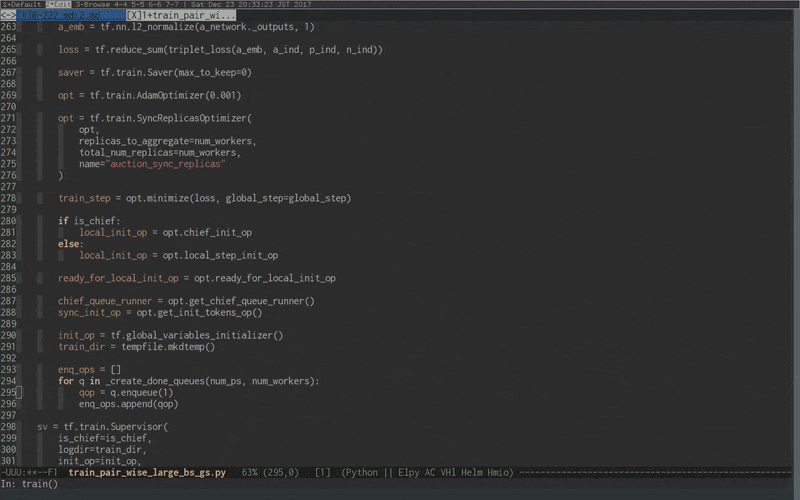Viewport: 800px width, 500px height.
Task: Click line number 297 in the gutter
Action: (x=8, y=415)
